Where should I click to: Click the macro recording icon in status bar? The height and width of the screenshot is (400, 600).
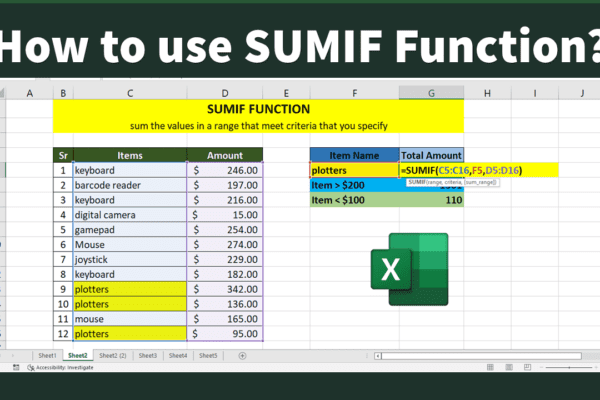(16, 367)
